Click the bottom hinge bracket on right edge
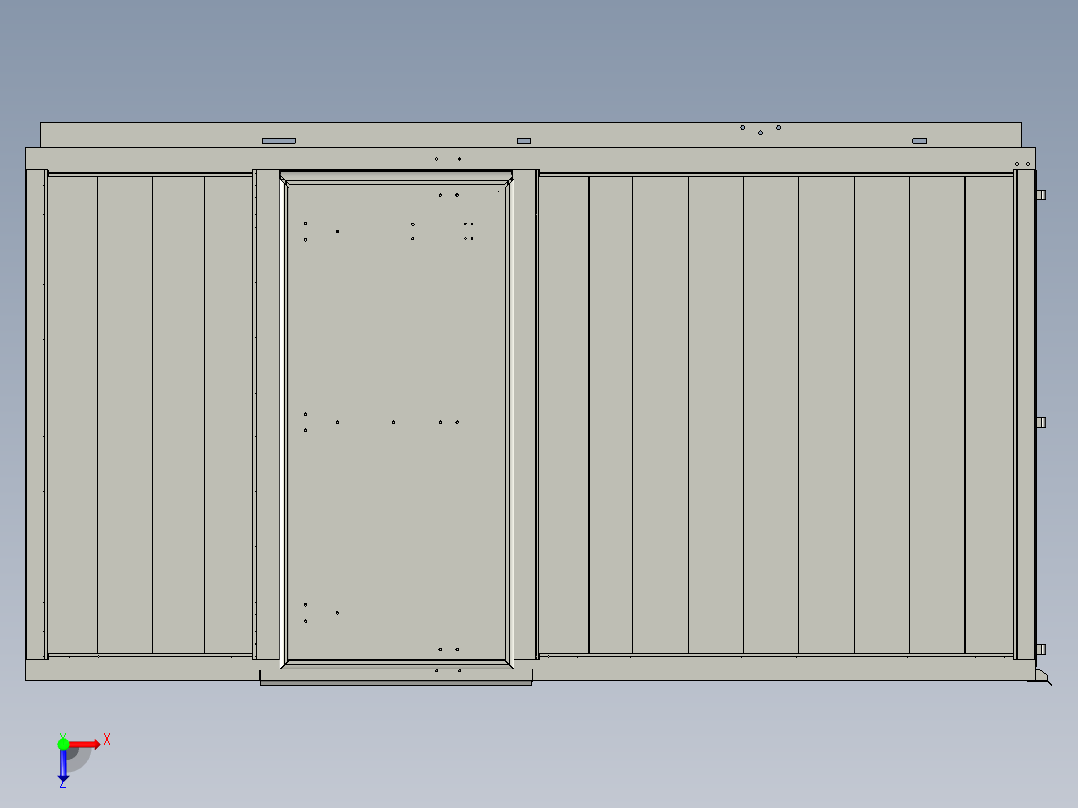This screenshot has height=808, width=1078. [x=1040, y=649]
